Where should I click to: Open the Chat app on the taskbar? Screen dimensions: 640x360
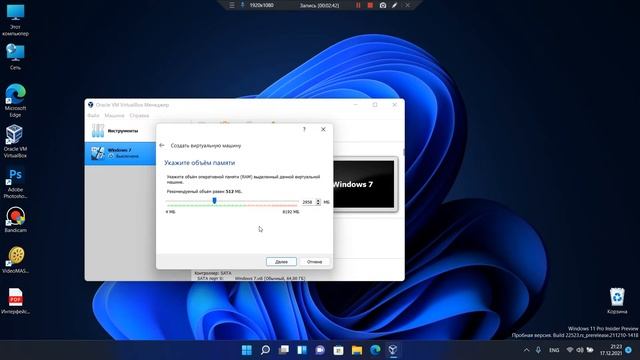click(x=320, y=350)
